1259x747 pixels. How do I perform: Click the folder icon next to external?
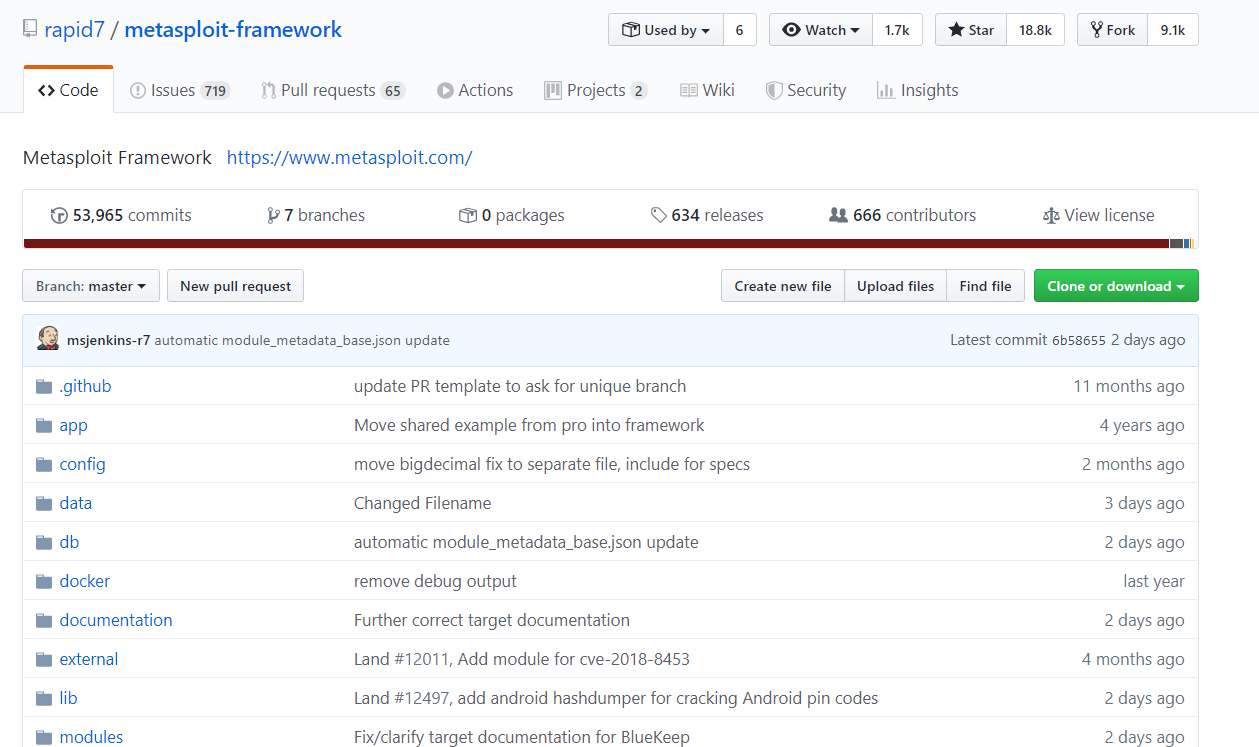(x=44, y=660)
